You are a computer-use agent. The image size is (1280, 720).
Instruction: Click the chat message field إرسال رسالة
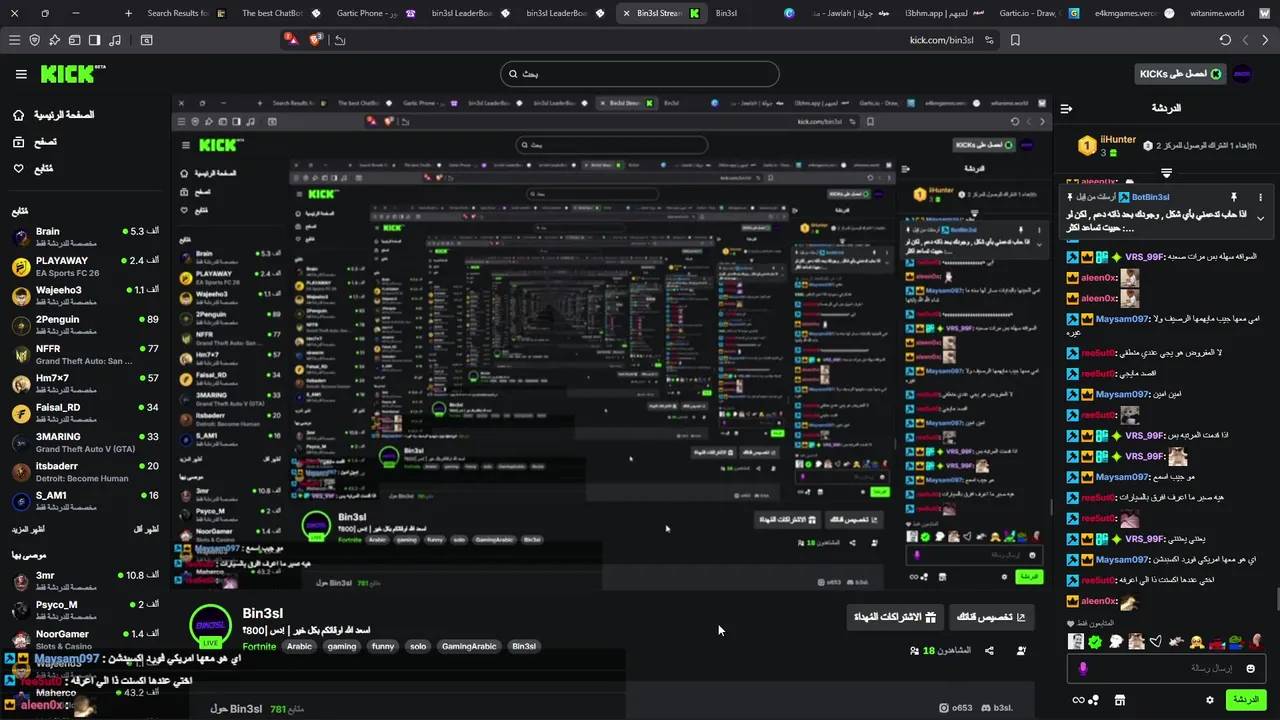[x=1168, y=668]
